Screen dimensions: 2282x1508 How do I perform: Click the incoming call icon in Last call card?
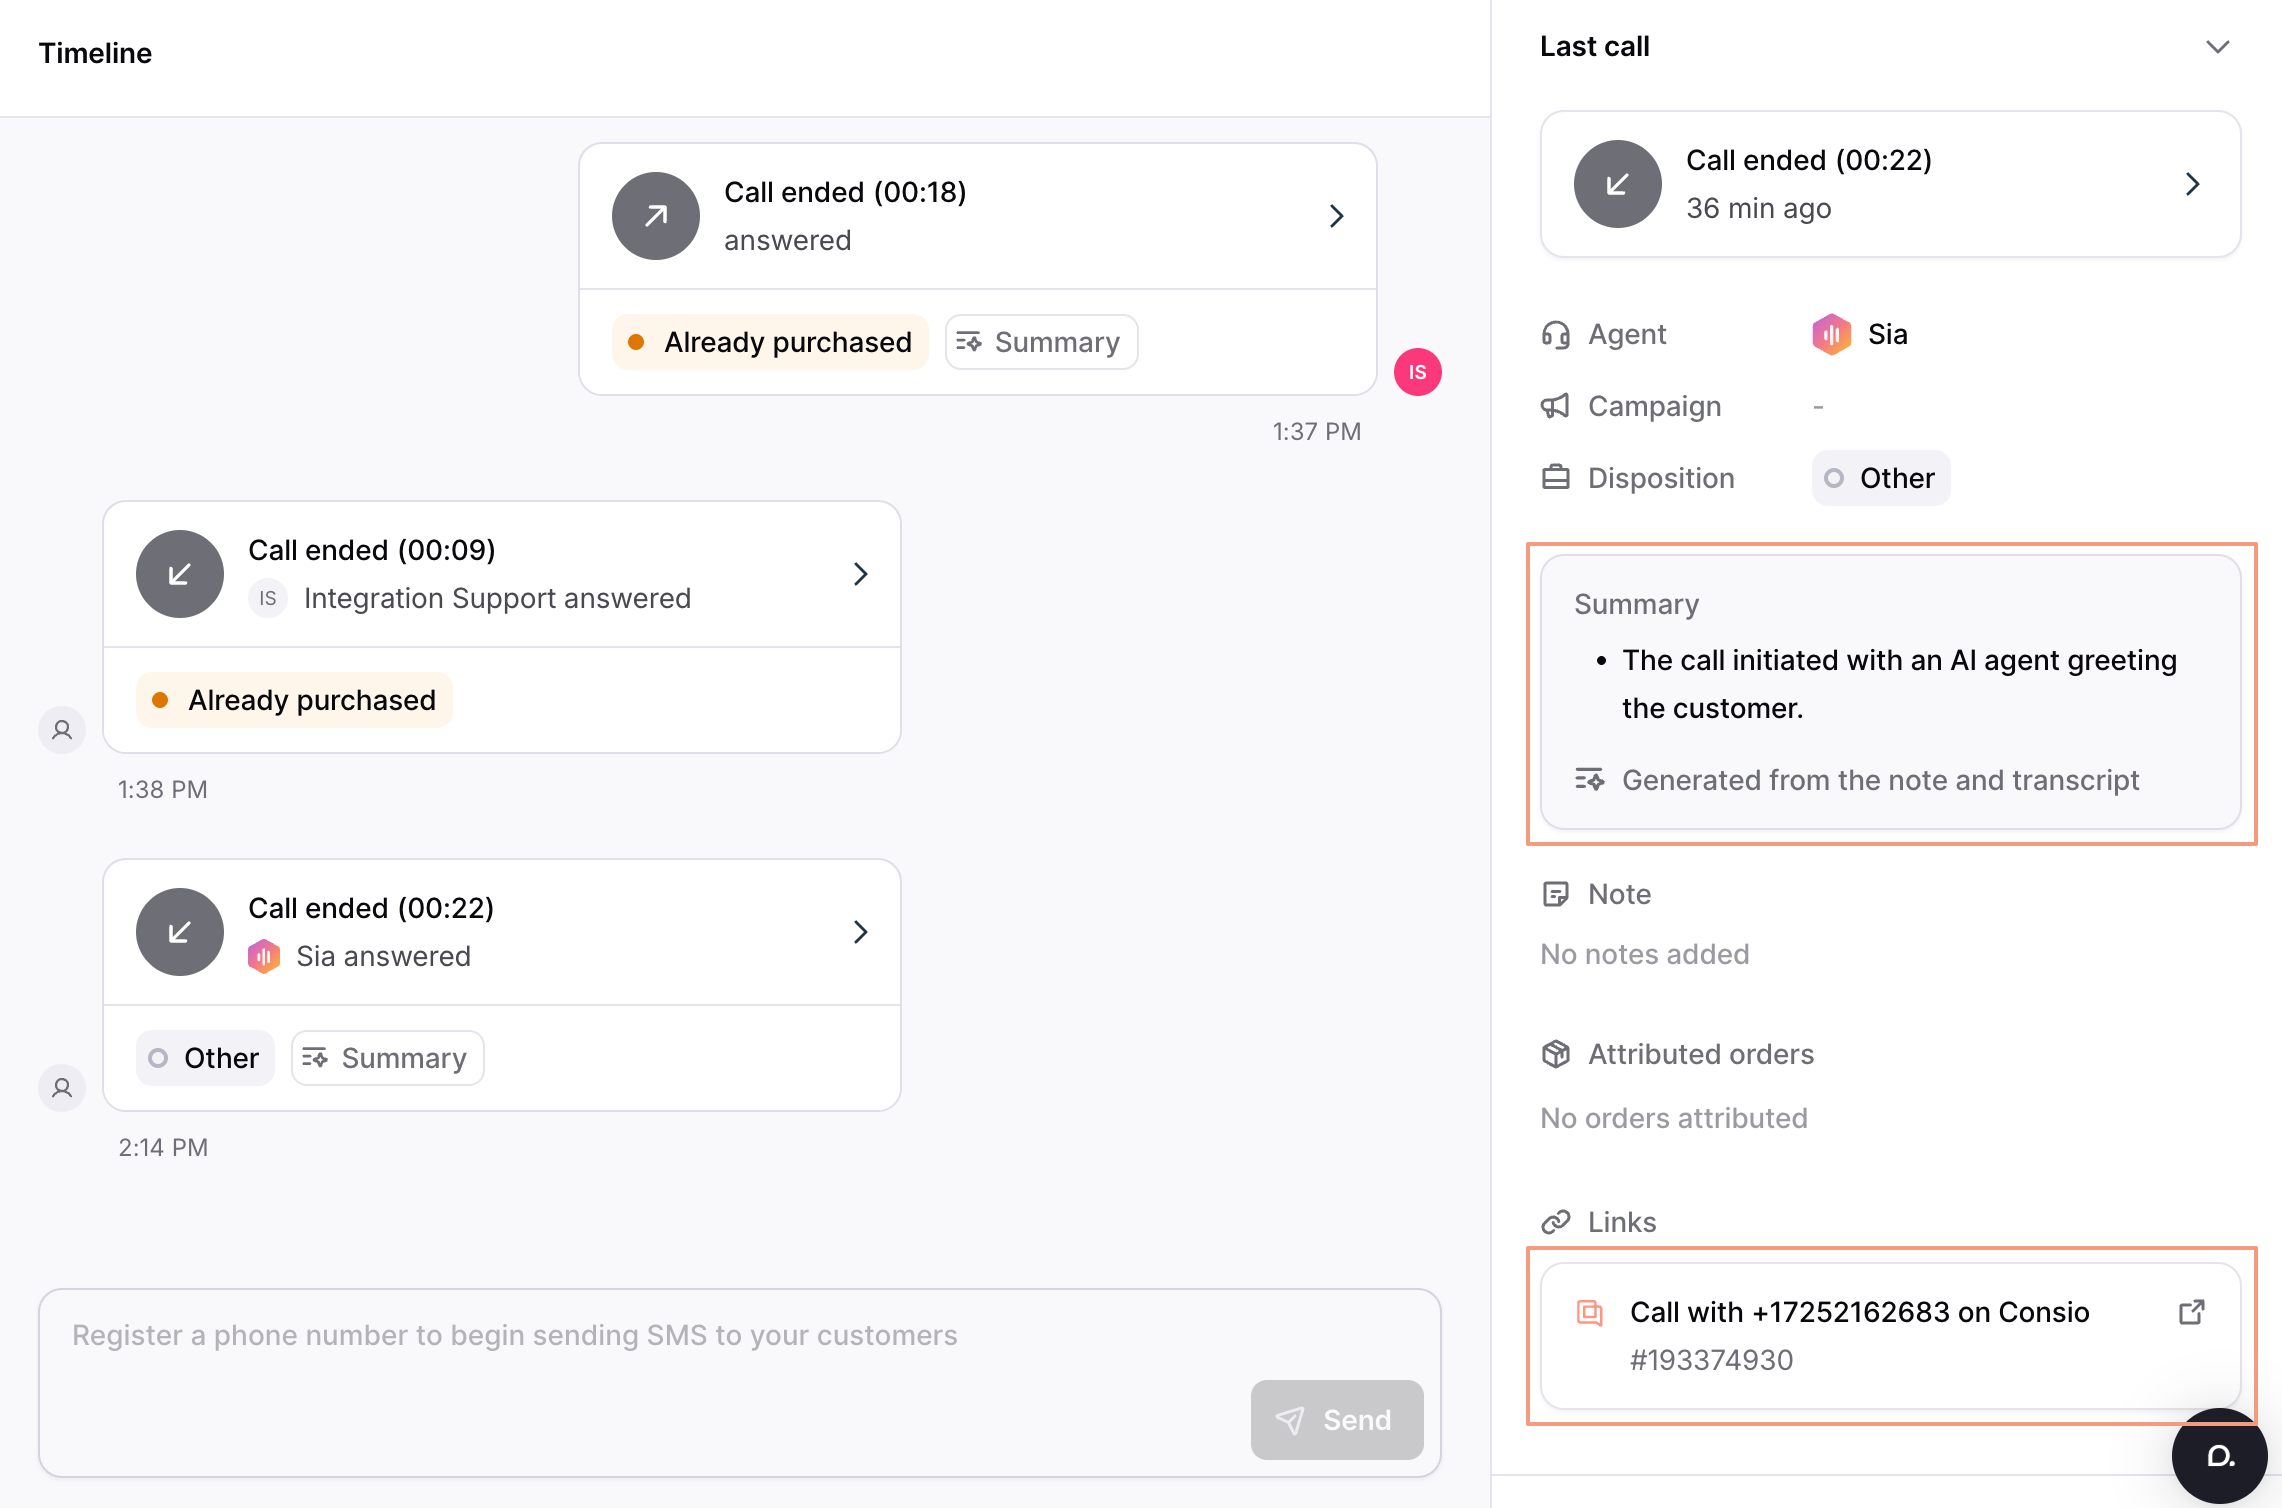(x=1617, y=184)
